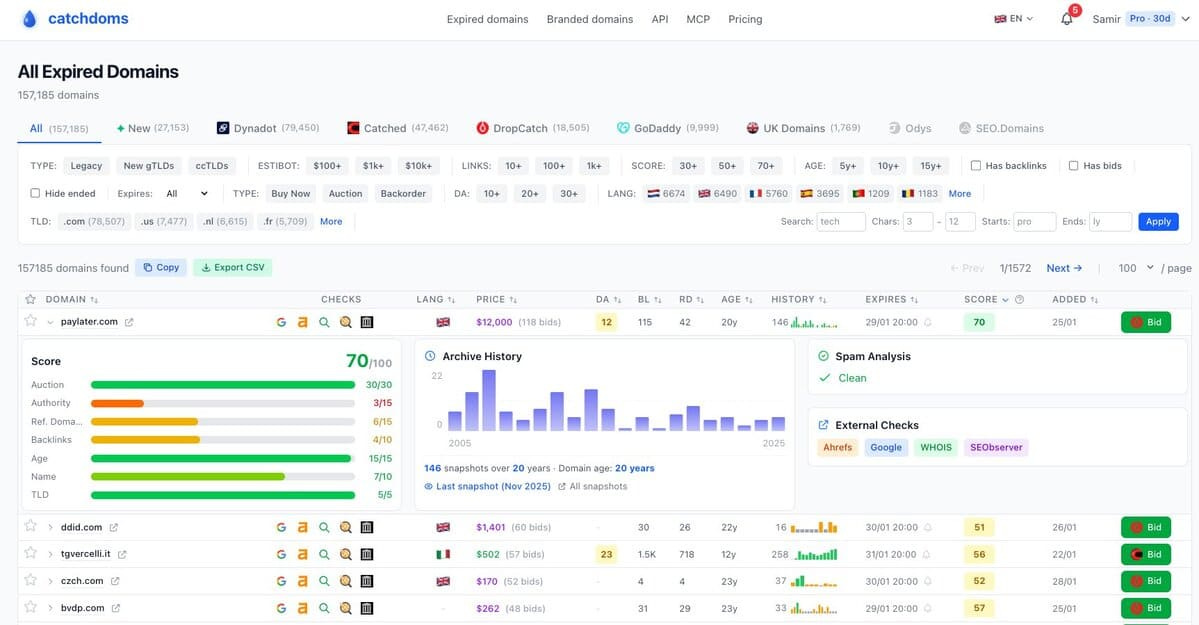
Task: Focus the Ends ly input field
Action: pos(1110,222)
